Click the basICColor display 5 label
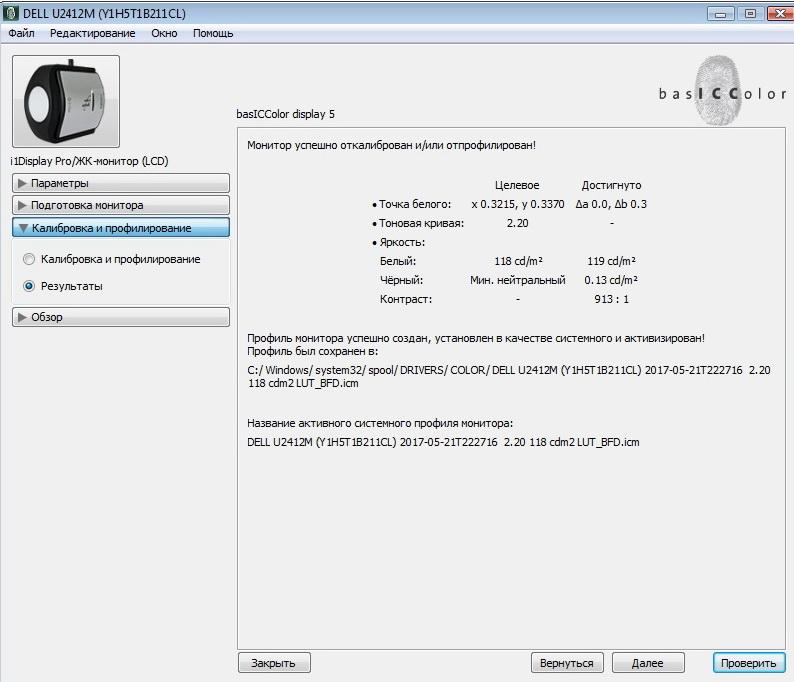 (286, 114)
